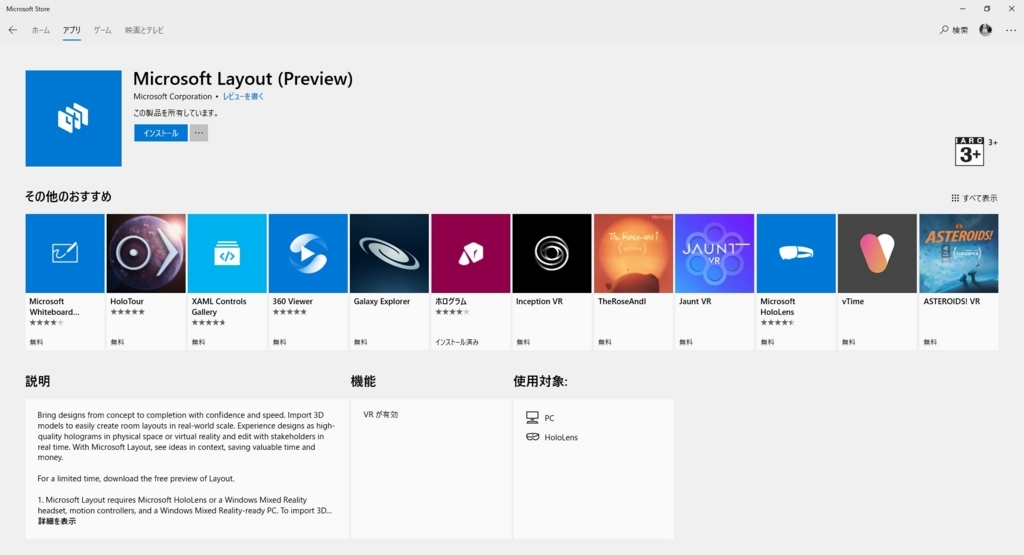Click the VR が有効 feature text
Image resolution: width=1024 pixels, height=555 pixels.
pyautogui.click(x=381, y=415)
